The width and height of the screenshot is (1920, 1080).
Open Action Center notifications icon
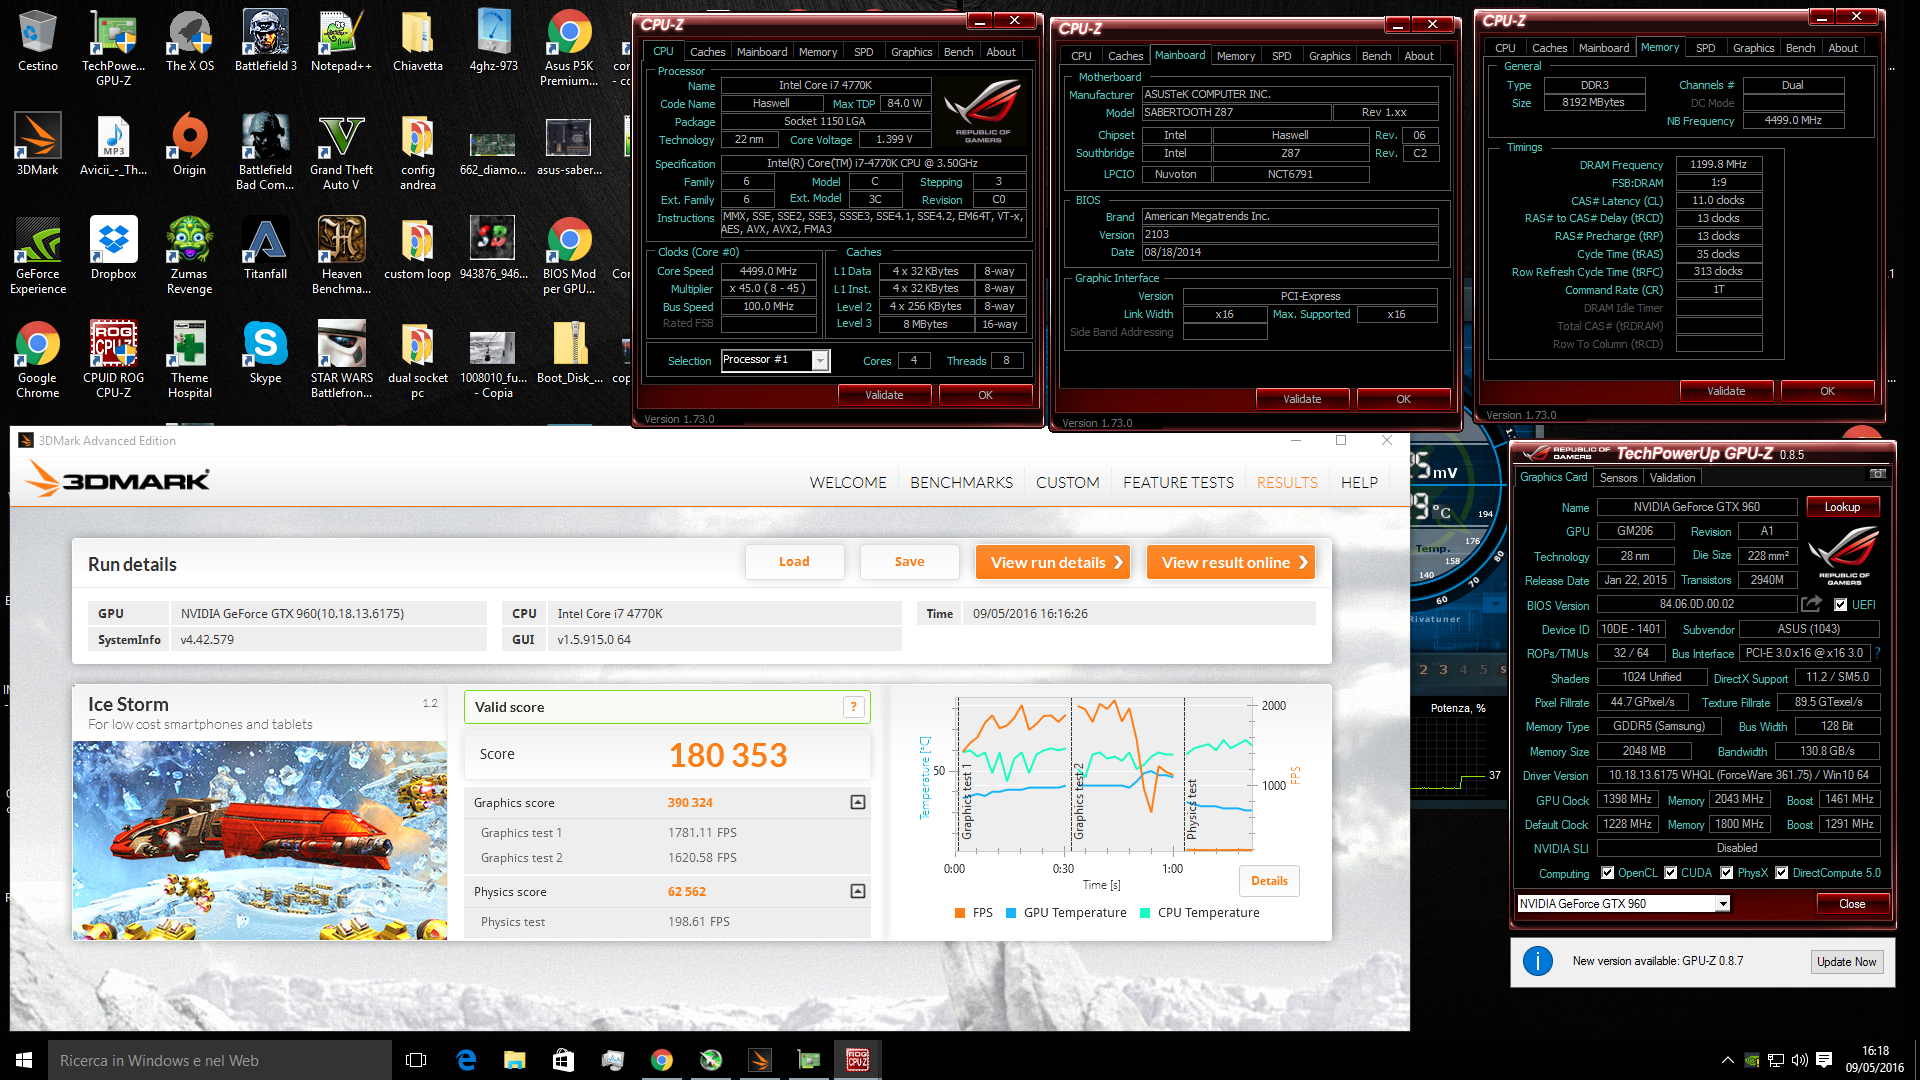[x=1824, y=1060]
